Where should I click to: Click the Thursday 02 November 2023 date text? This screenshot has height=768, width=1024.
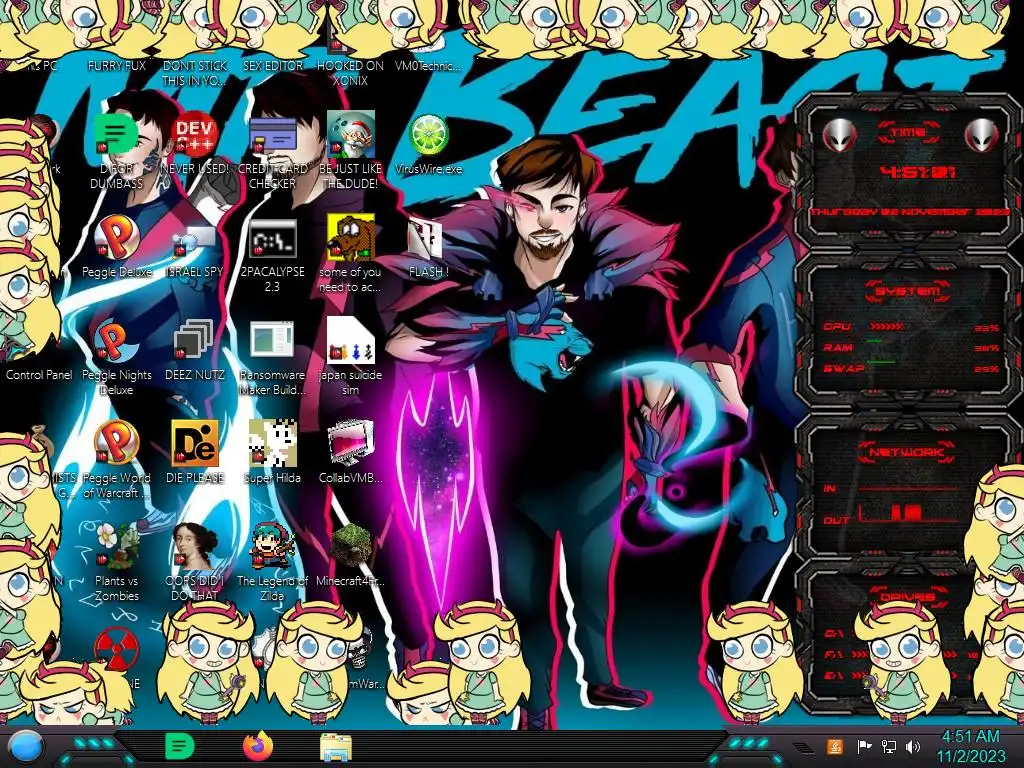(909, 212)
